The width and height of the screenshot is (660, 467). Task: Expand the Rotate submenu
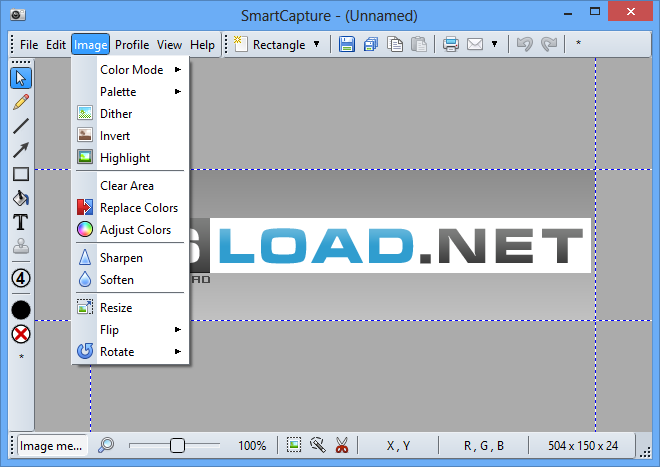tap(130, 352)
